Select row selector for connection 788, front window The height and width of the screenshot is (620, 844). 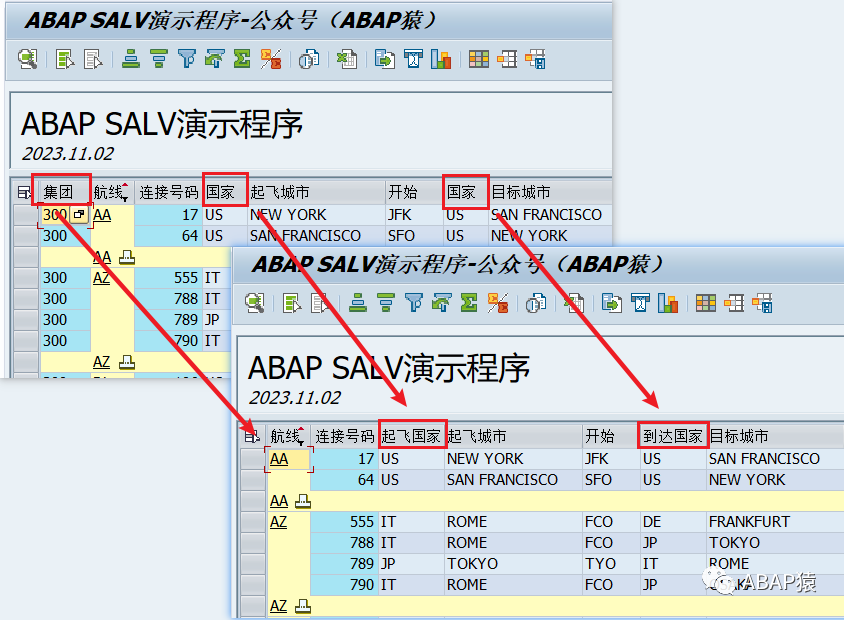(253, 543)
